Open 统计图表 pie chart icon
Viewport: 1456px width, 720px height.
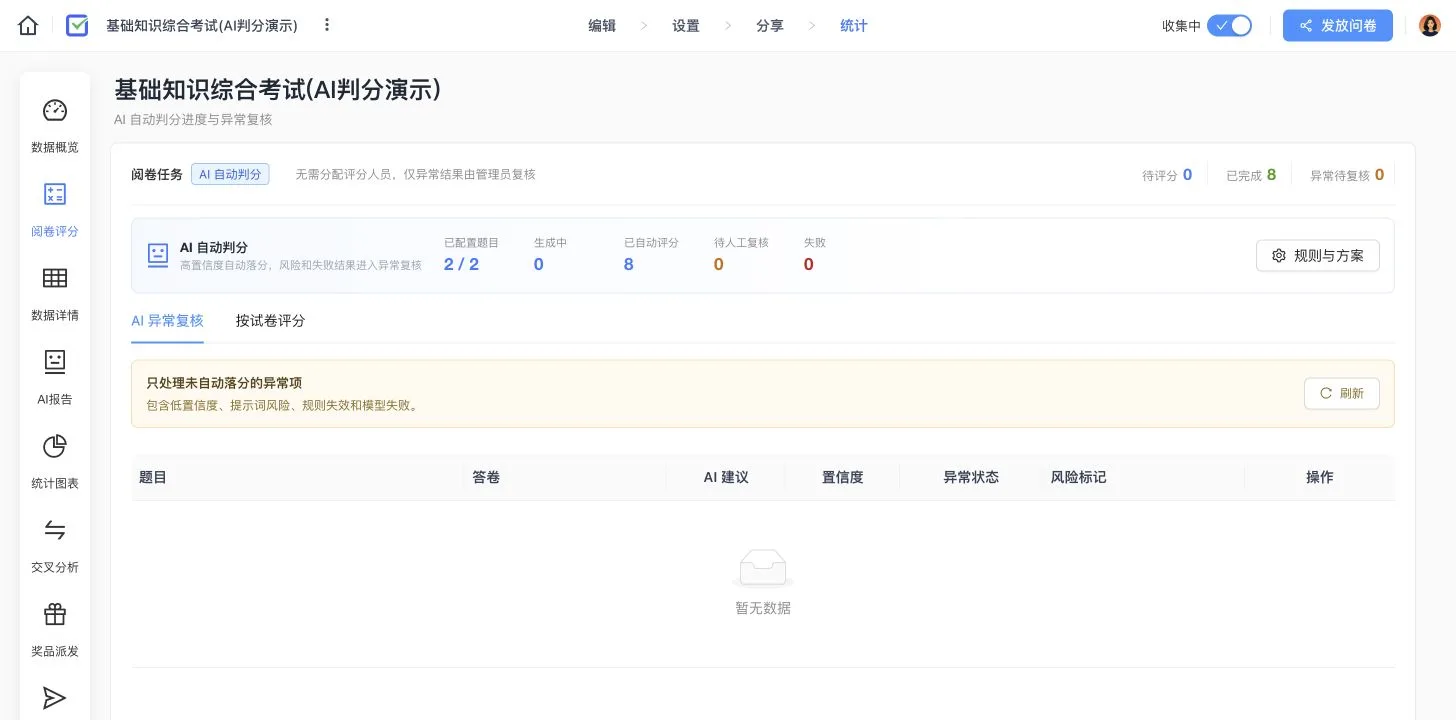[x=55, y=446]
